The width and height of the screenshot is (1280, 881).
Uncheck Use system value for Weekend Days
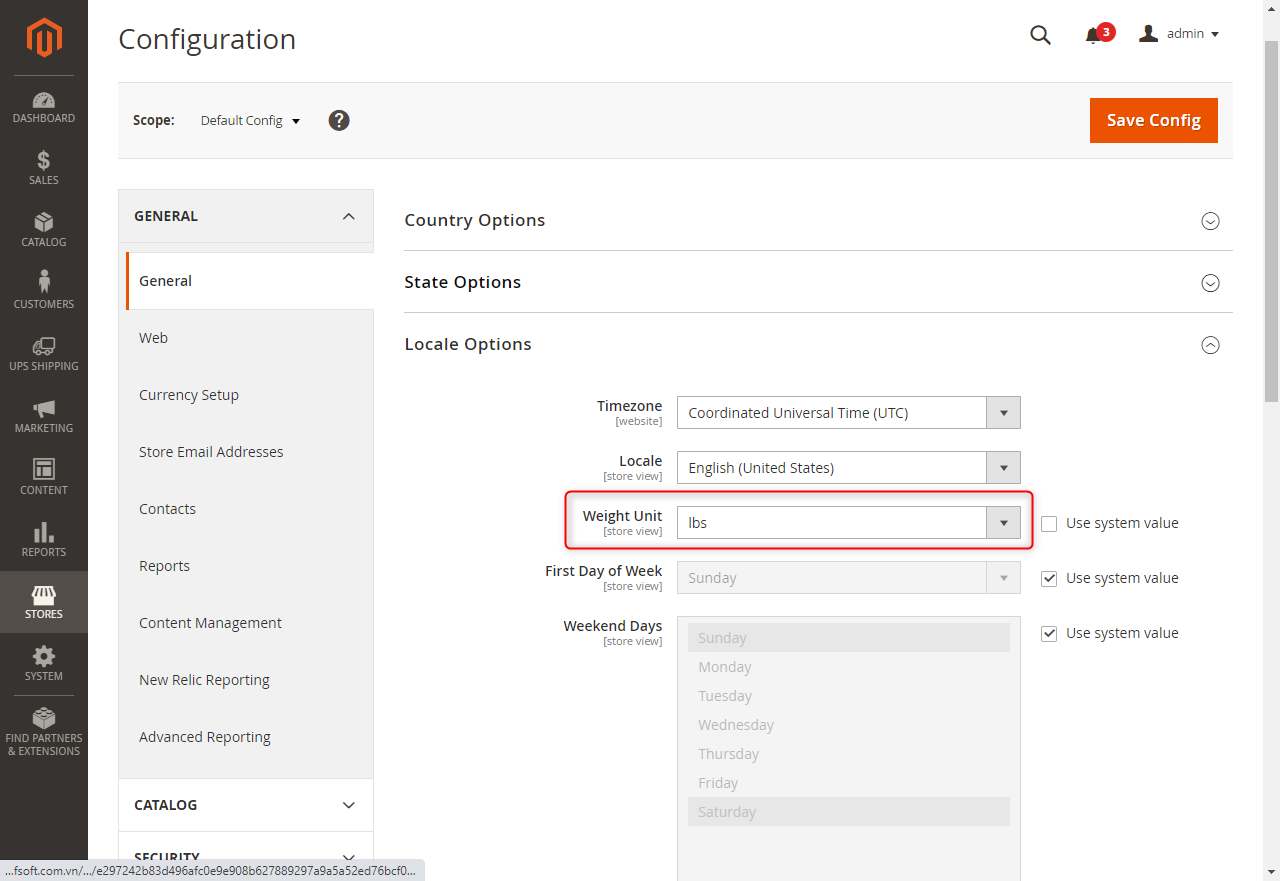click(x=1049, y=633)
